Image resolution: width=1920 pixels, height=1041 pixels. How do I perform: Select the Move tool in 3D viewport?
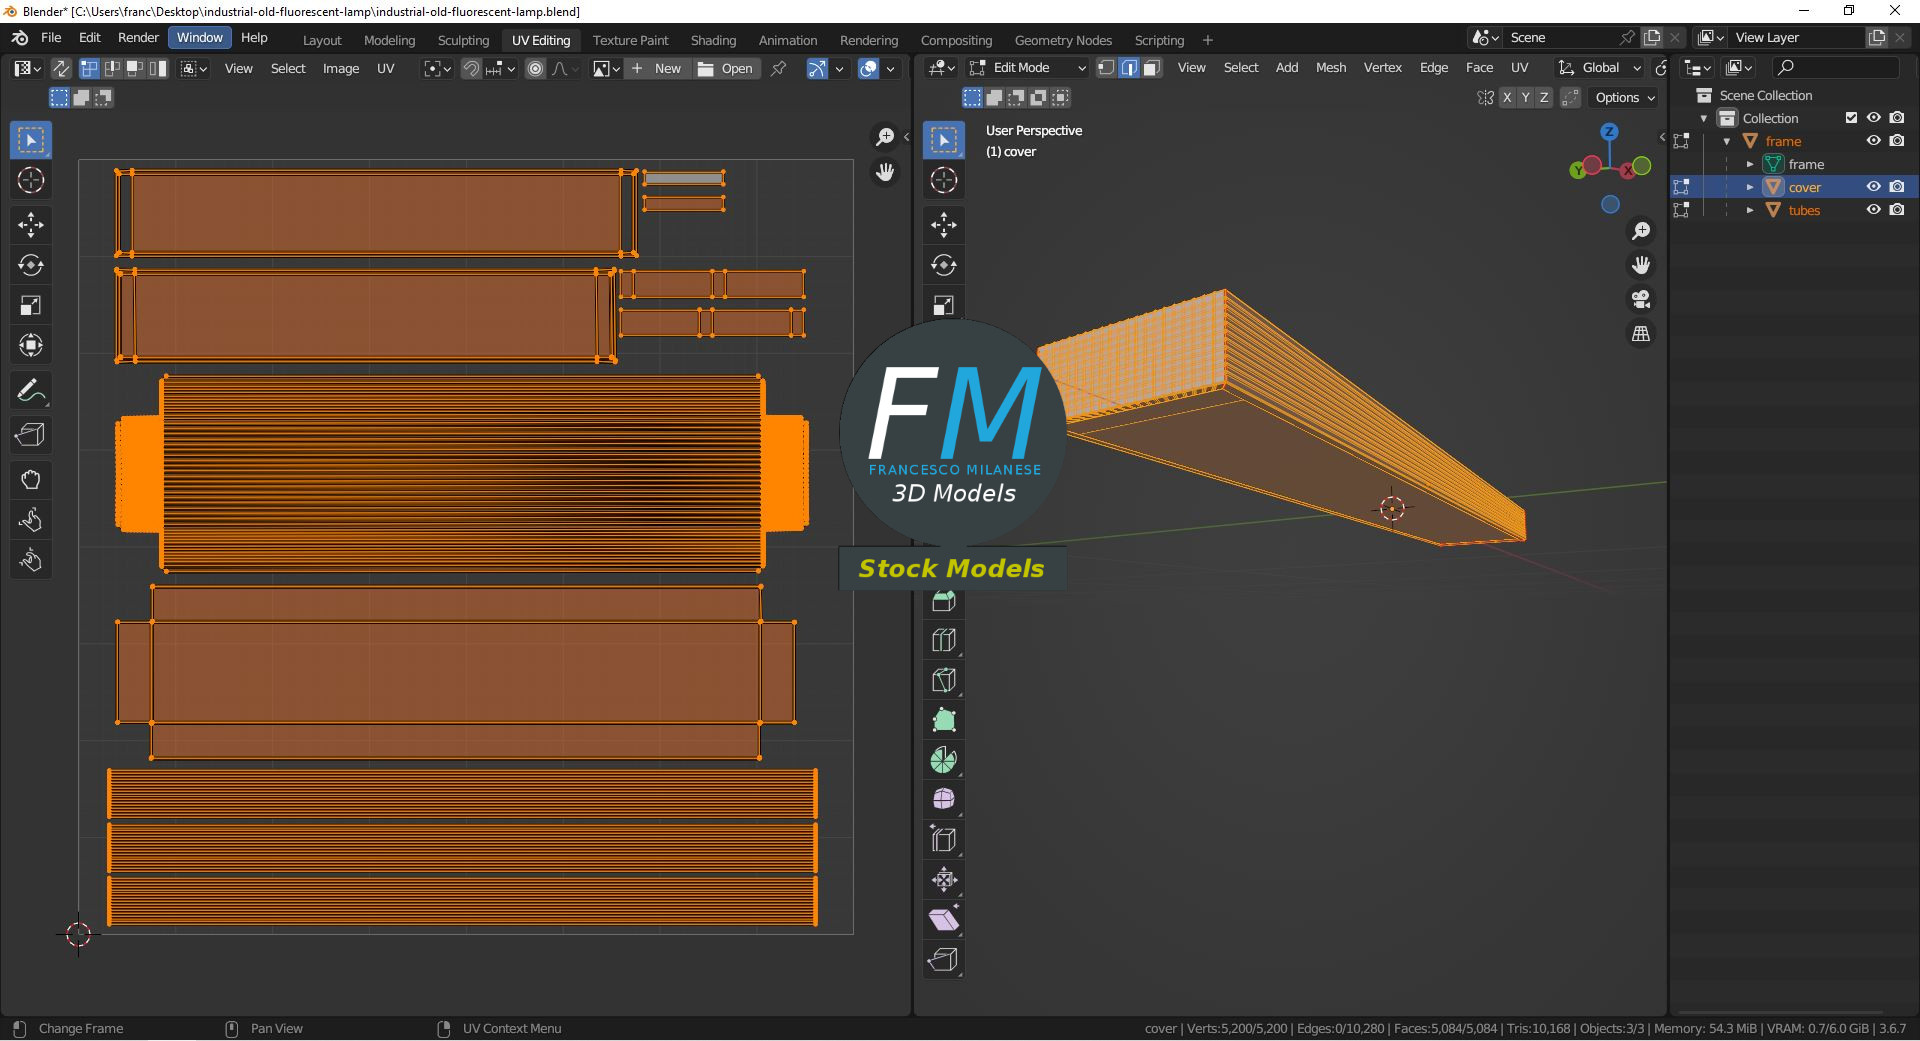click(944, 225)
